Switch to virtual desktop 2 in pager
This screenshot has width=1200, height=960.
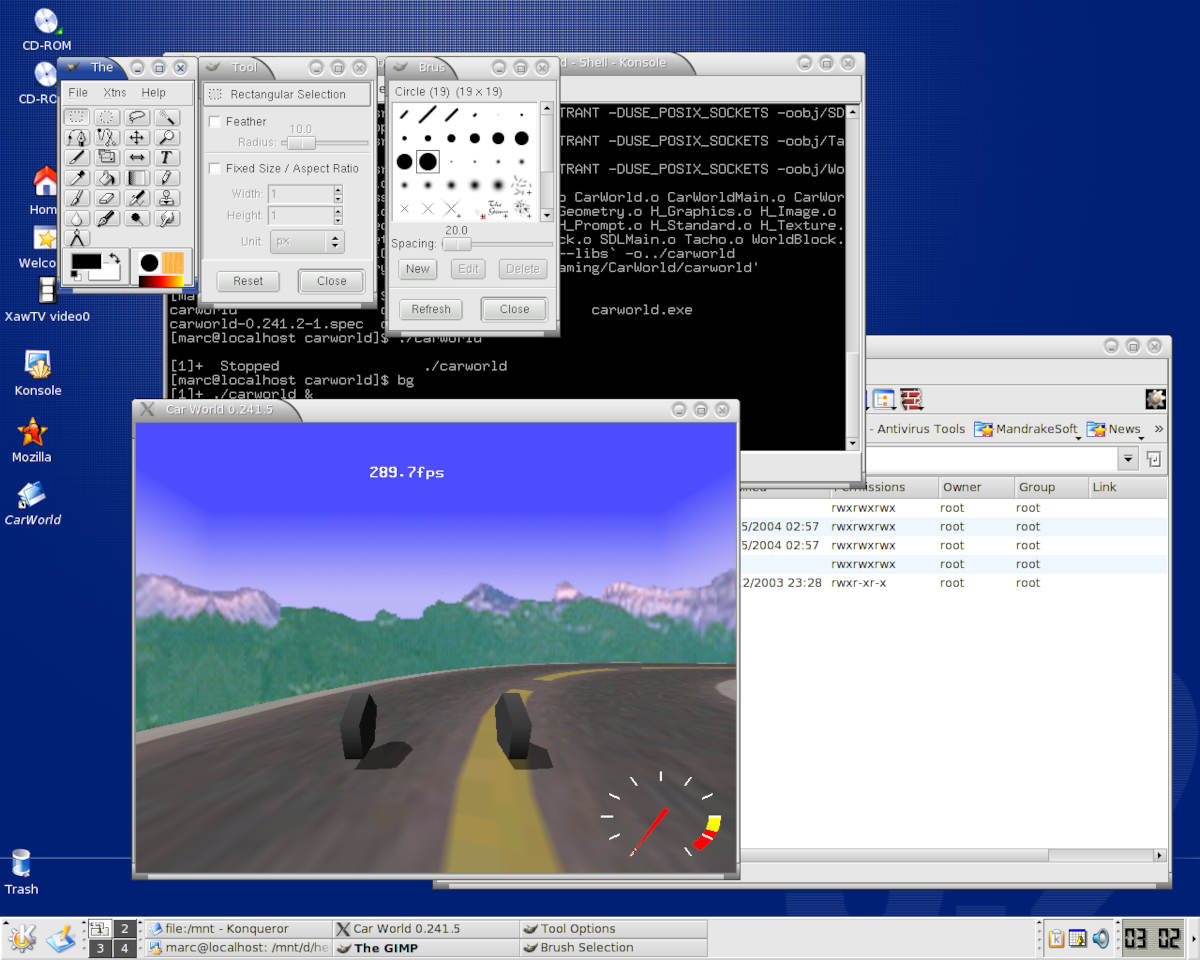pyautogui.click(x=125, y=929)
